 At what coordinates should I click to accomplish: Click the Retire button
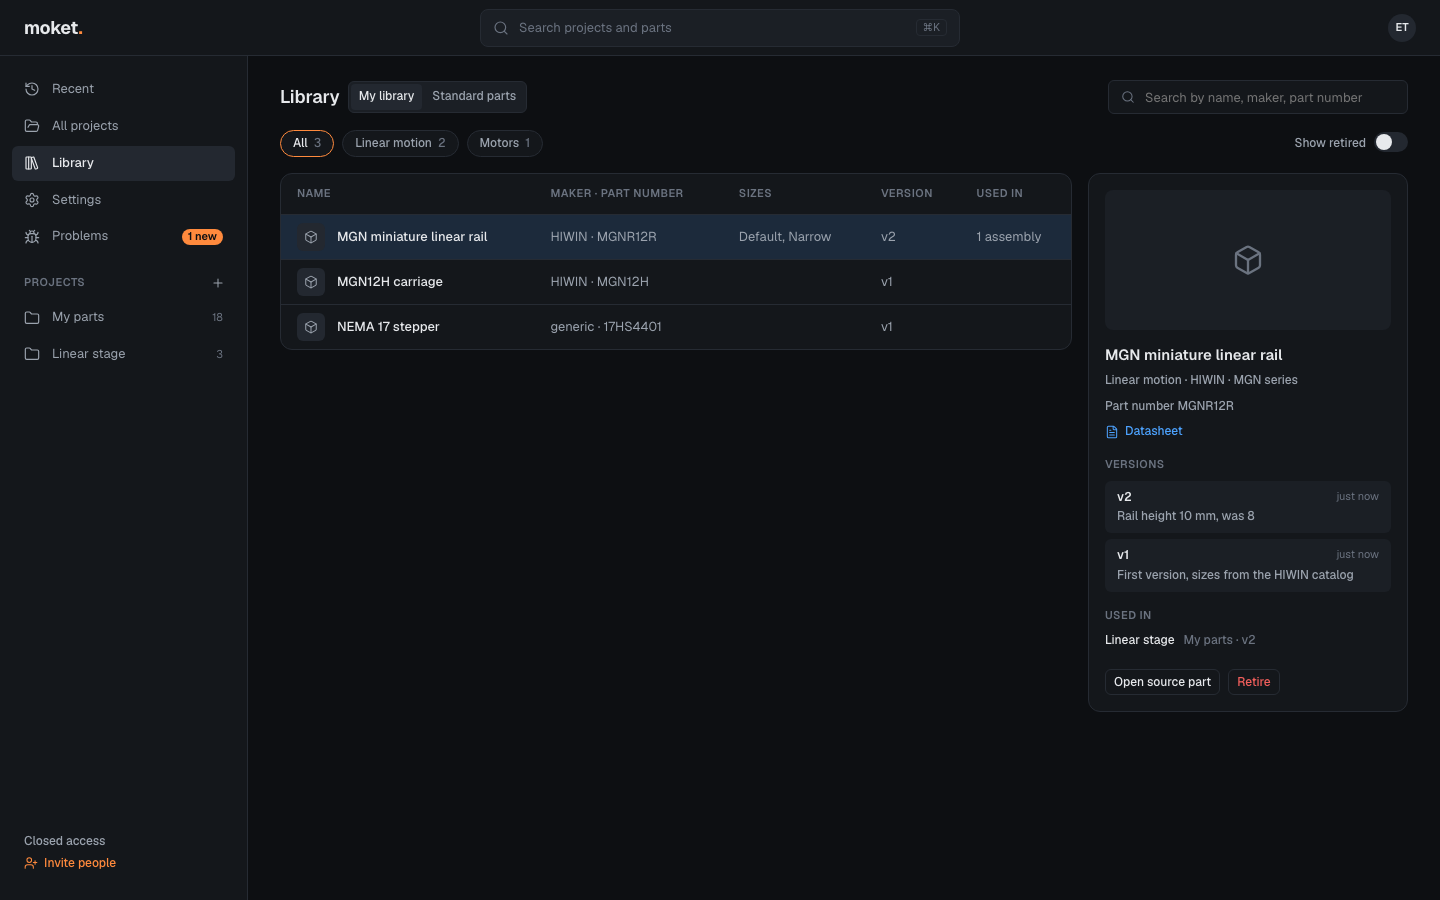pyautogui.click(x=1254, y=682)
